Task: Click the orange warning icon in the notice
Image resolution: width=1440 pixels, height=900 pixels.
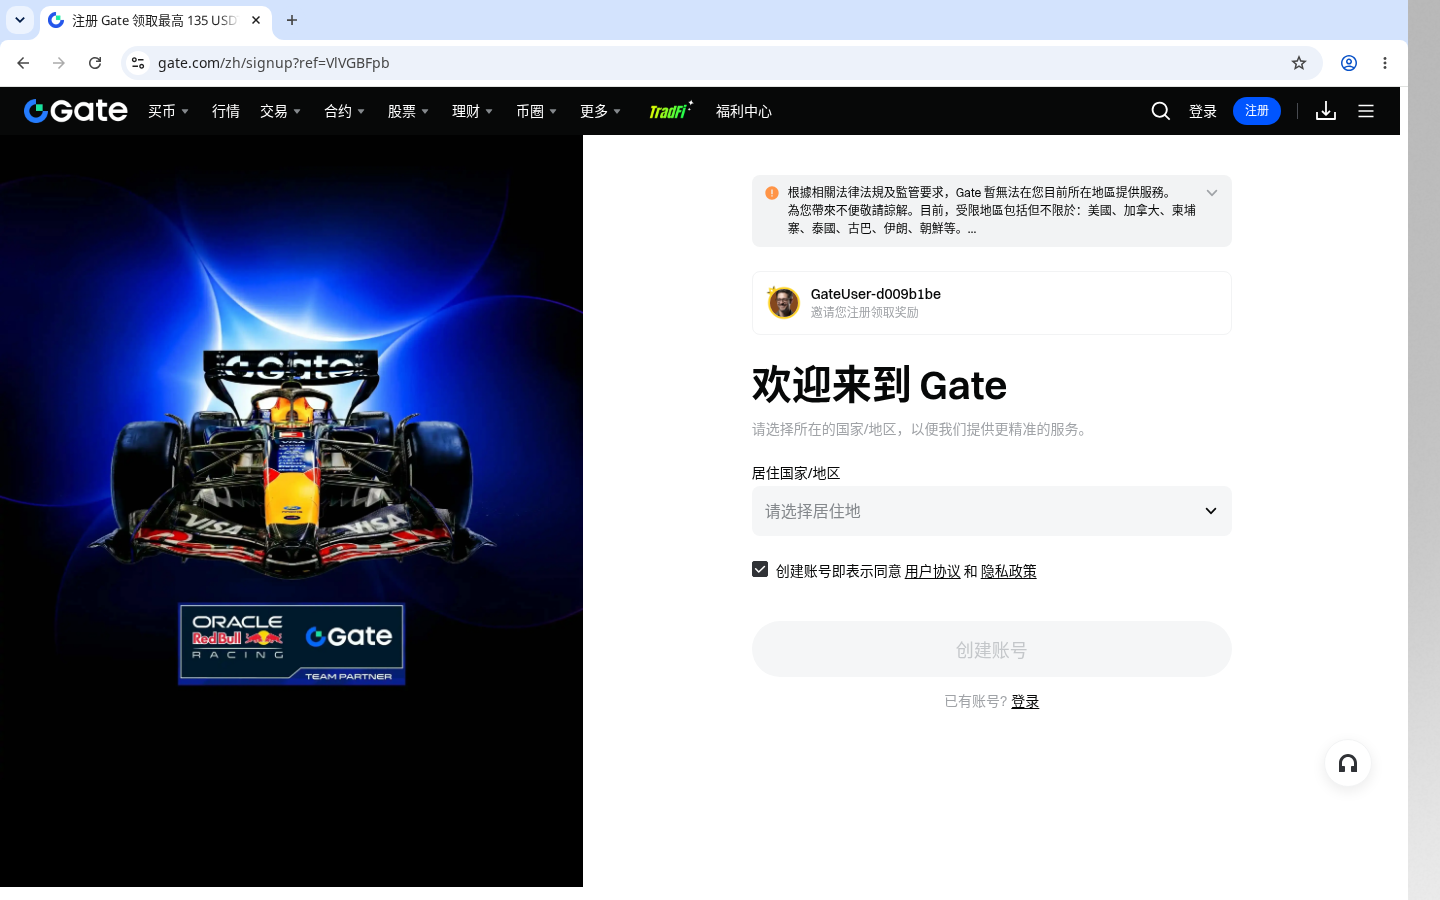Action: tap(772, 193)
